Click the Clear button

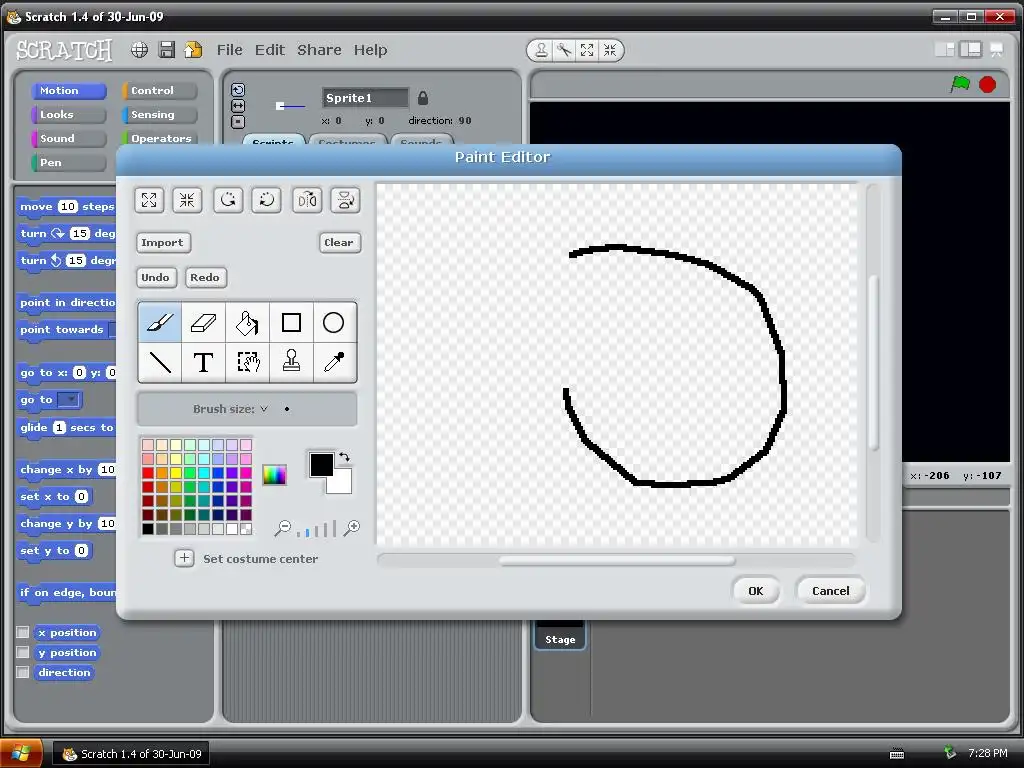point(339,242)
